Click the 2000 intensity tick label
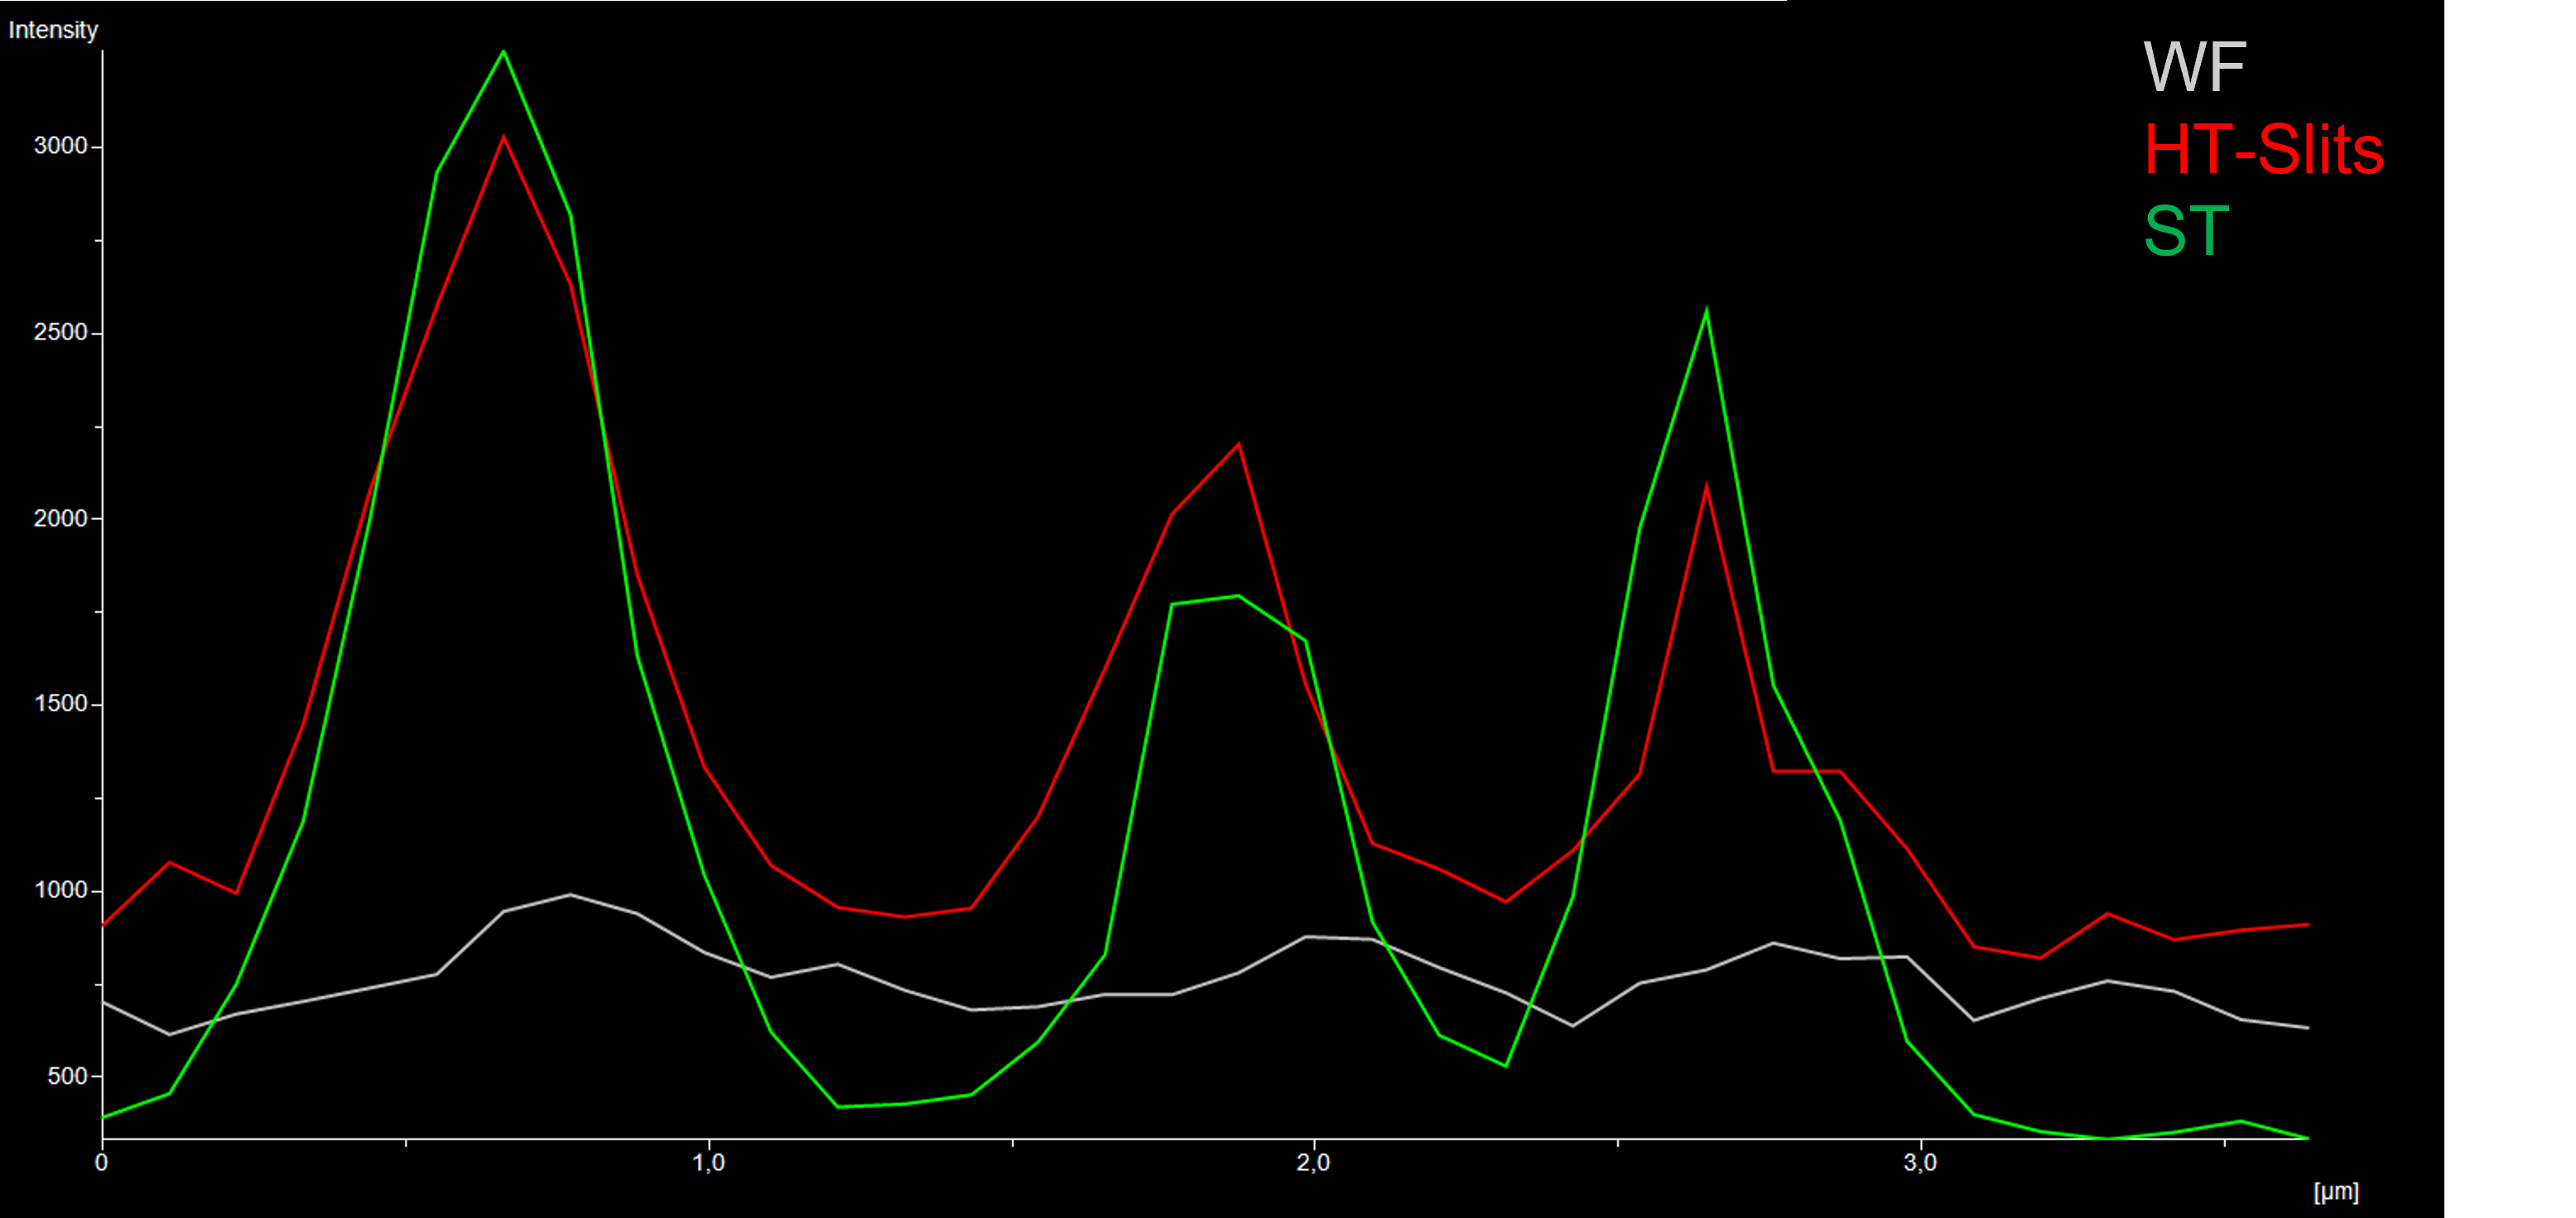The height and width of the screenshot is (1218, 2576). (x=61, y=518)
